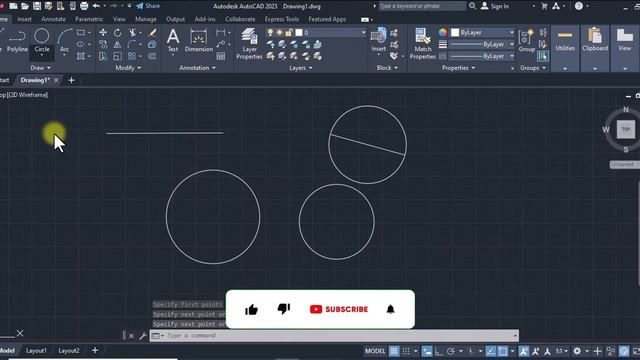Click the Trim tool icon
This screenshot has height=360, width=640.
point(132,33)
